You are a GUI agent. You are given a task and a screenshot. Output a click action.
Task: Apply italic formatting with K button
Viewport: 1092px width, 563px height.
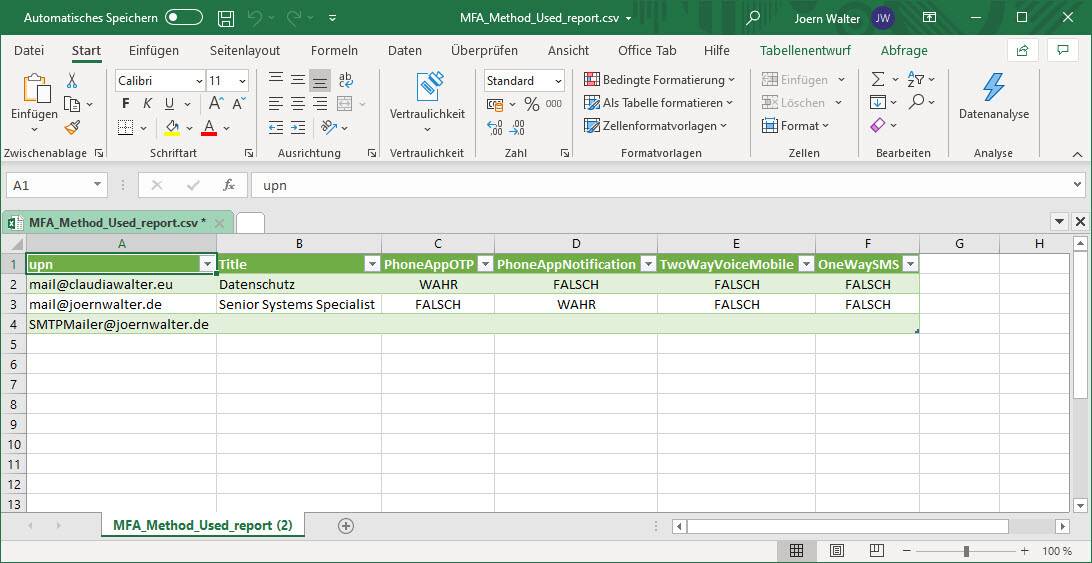tap(147, 104)
